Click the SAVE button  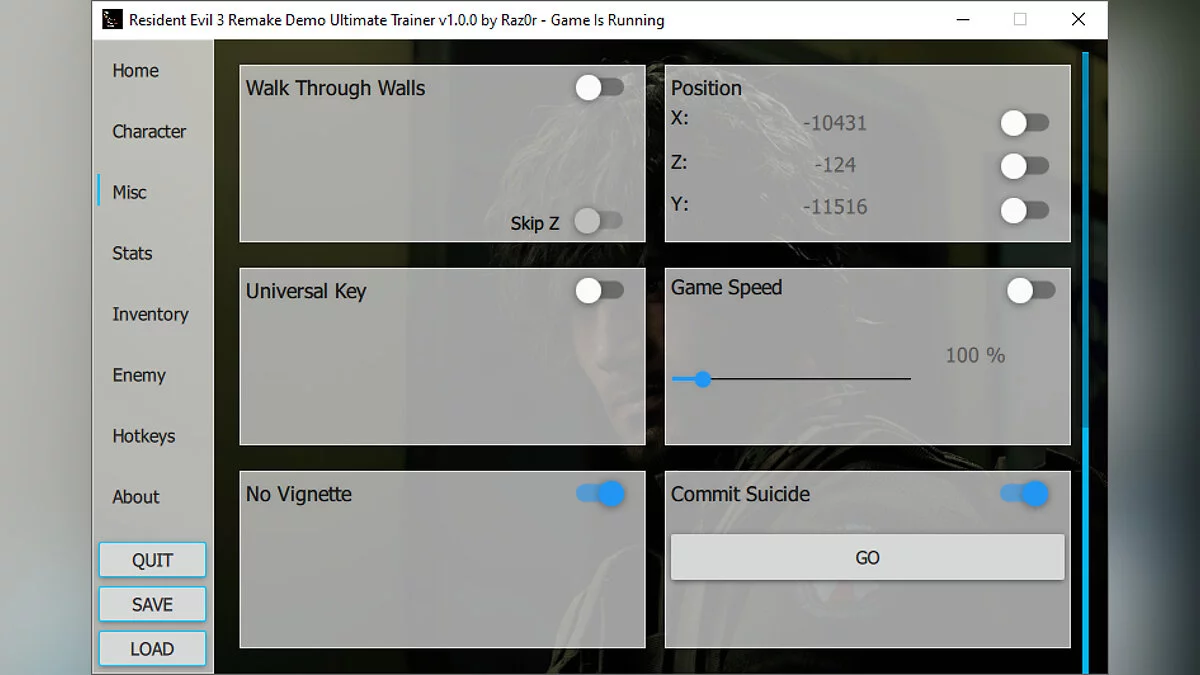(x=152, y=605)
